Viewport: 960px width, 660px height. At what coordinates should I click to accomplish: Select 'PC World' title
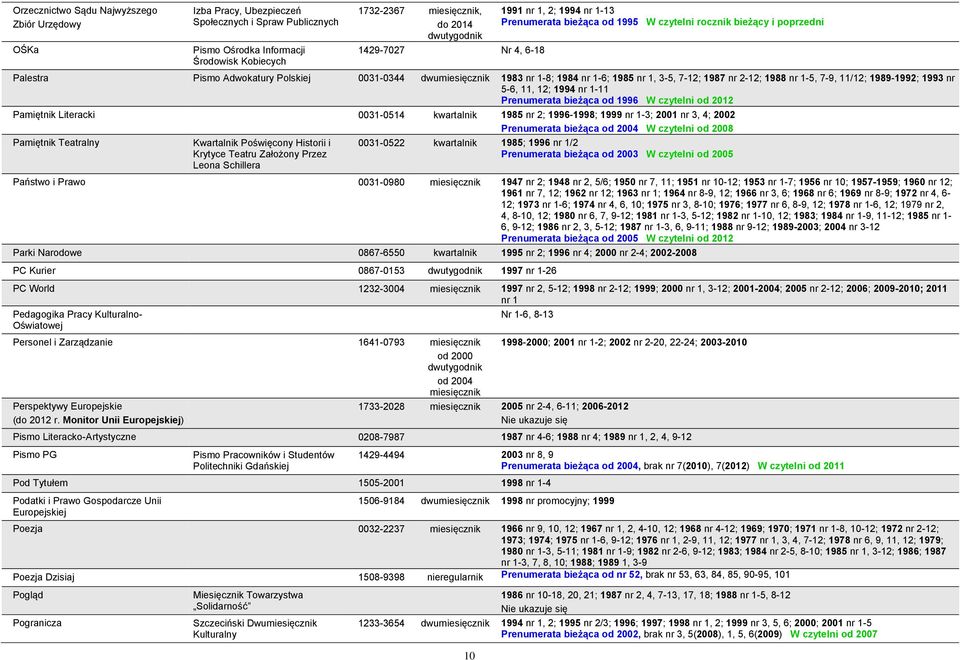click(34, 289)
